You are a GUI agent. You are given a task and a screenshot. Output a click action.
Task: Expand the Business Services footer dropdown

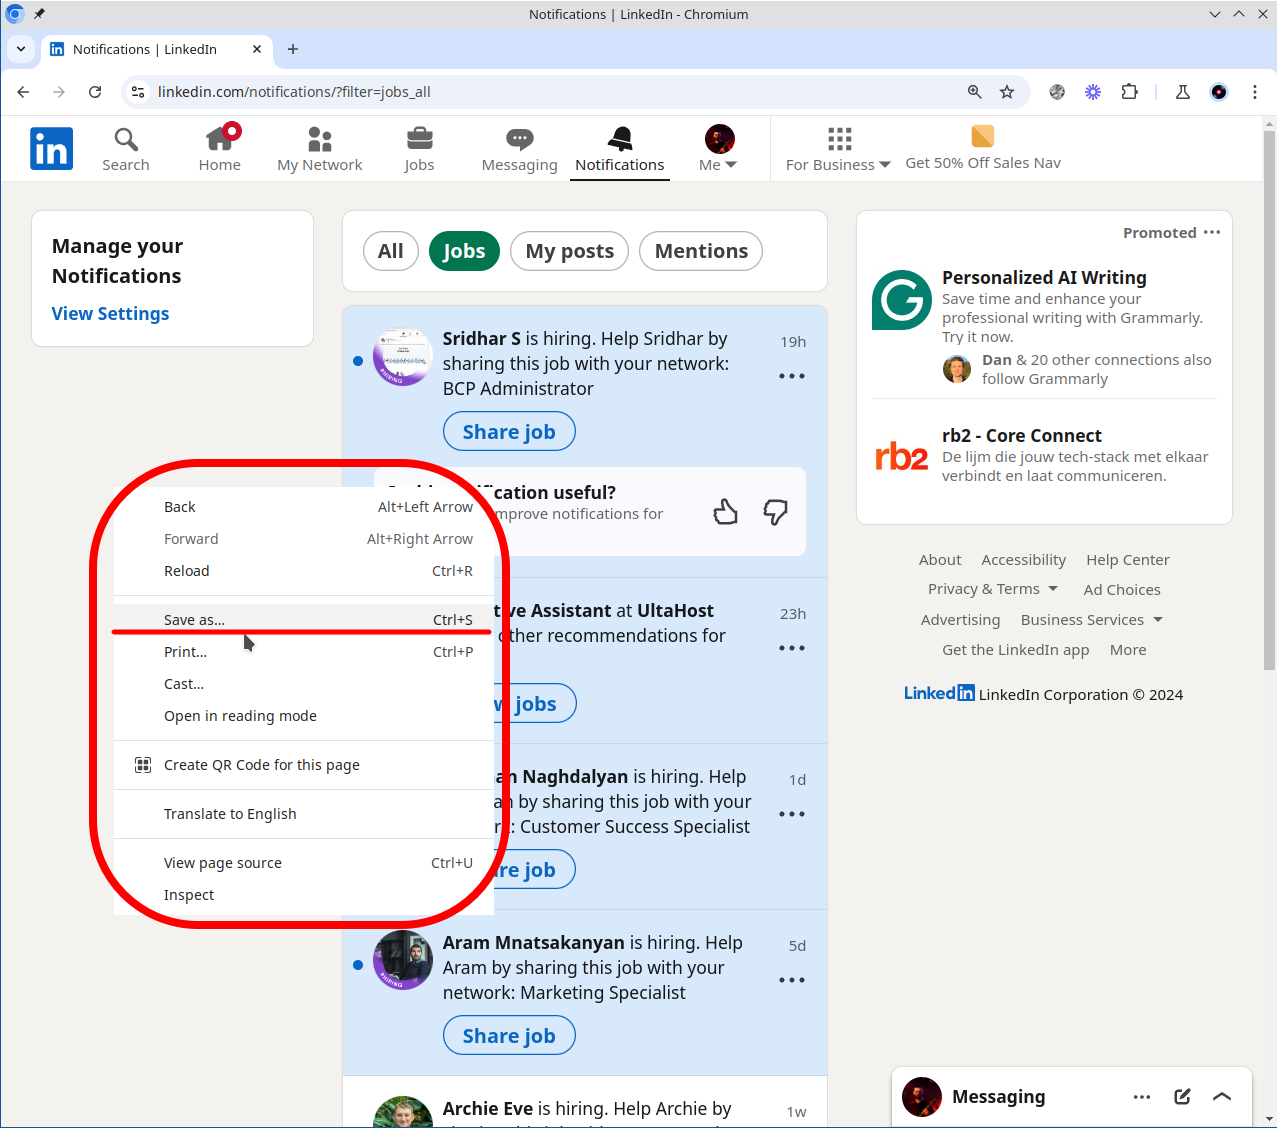1091,620
